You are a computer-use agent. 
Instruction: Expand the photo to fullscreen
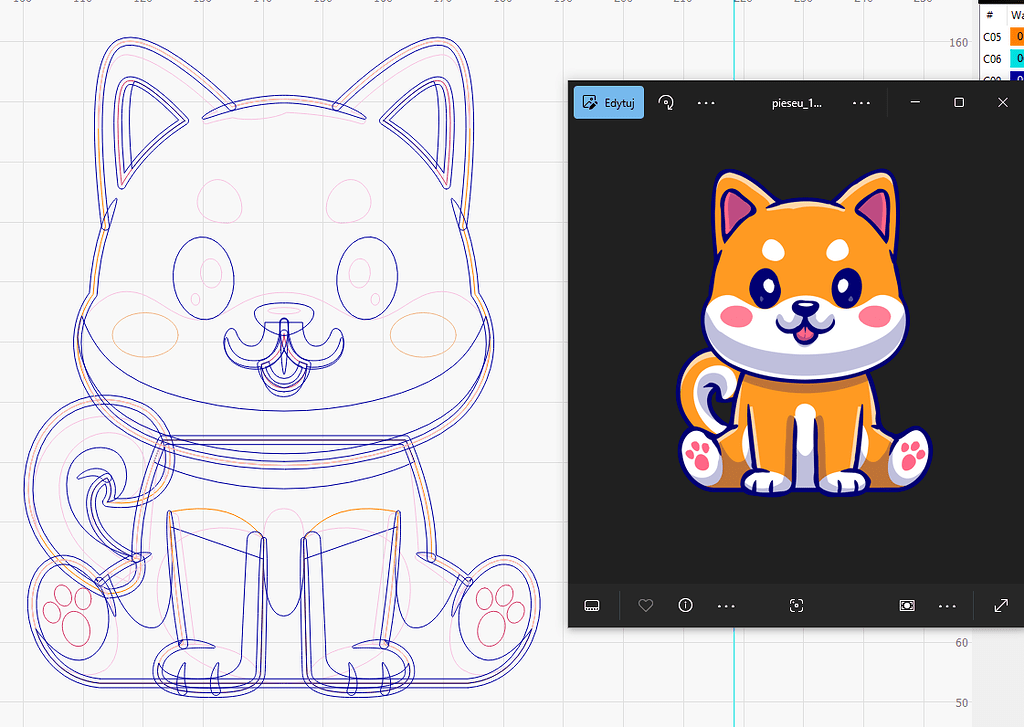pyautogui.click(x=1001, y=606)
